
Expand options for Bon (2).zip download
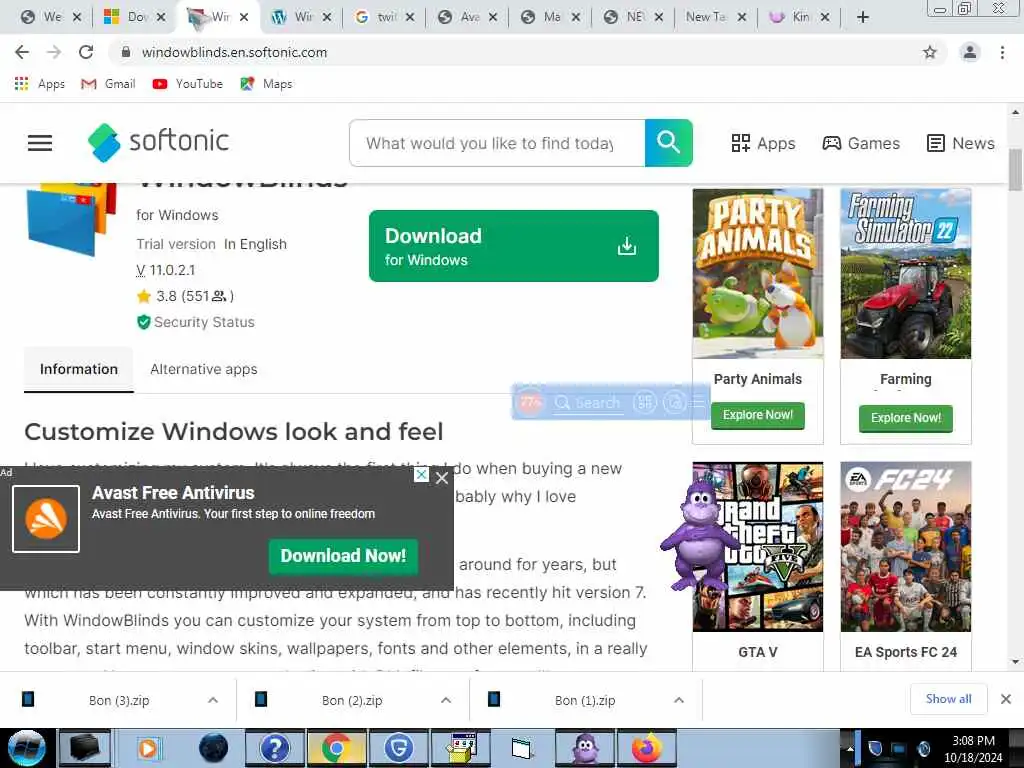(x=446, y=700)
